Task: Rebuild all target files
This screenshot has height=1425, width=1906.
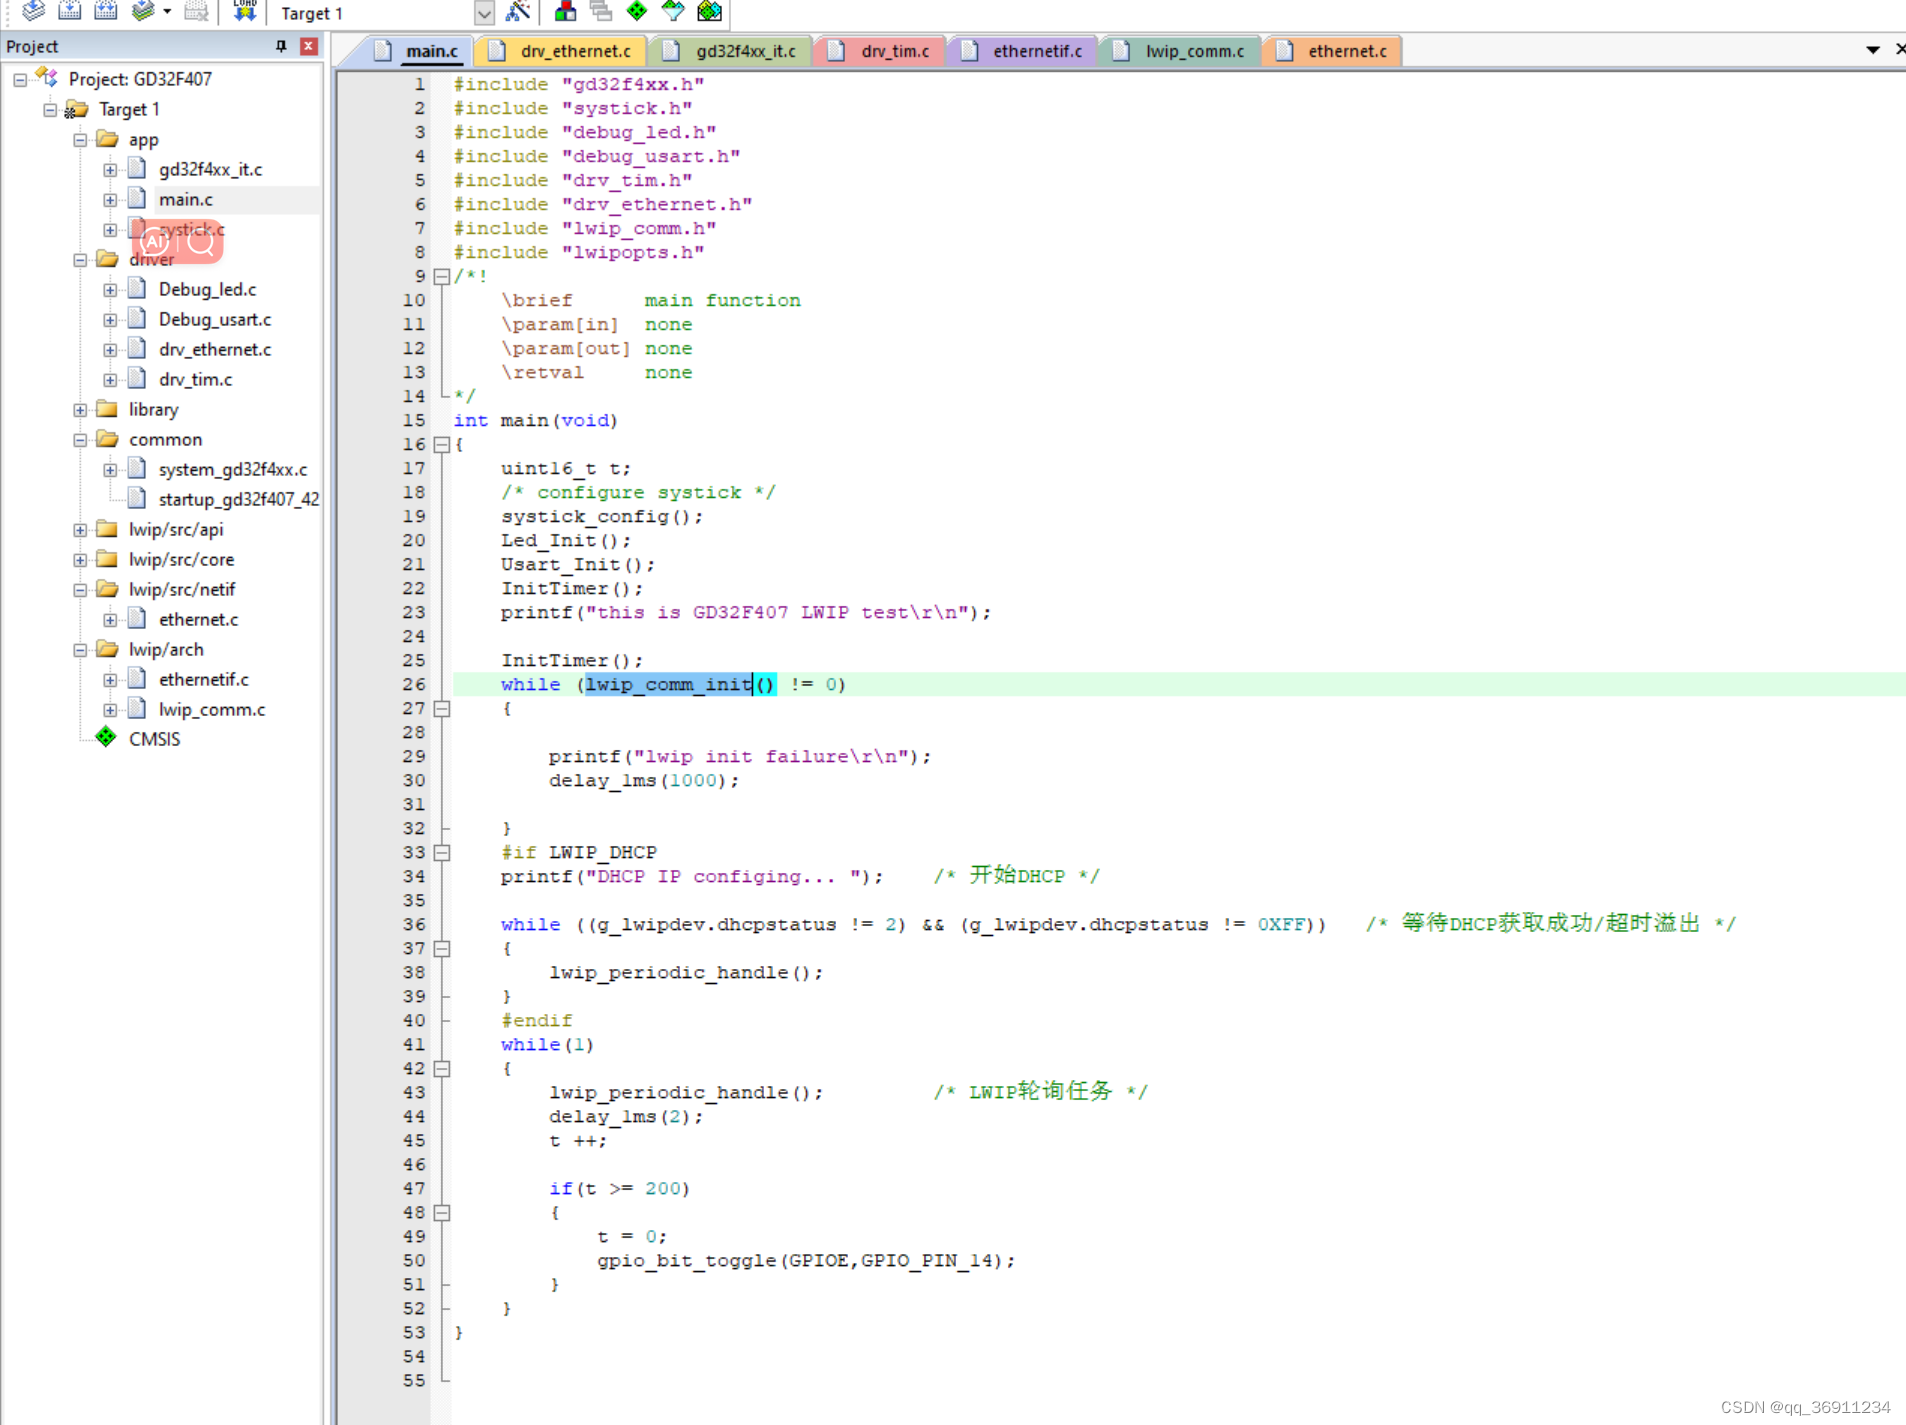Action: click(x=105, y=12)
